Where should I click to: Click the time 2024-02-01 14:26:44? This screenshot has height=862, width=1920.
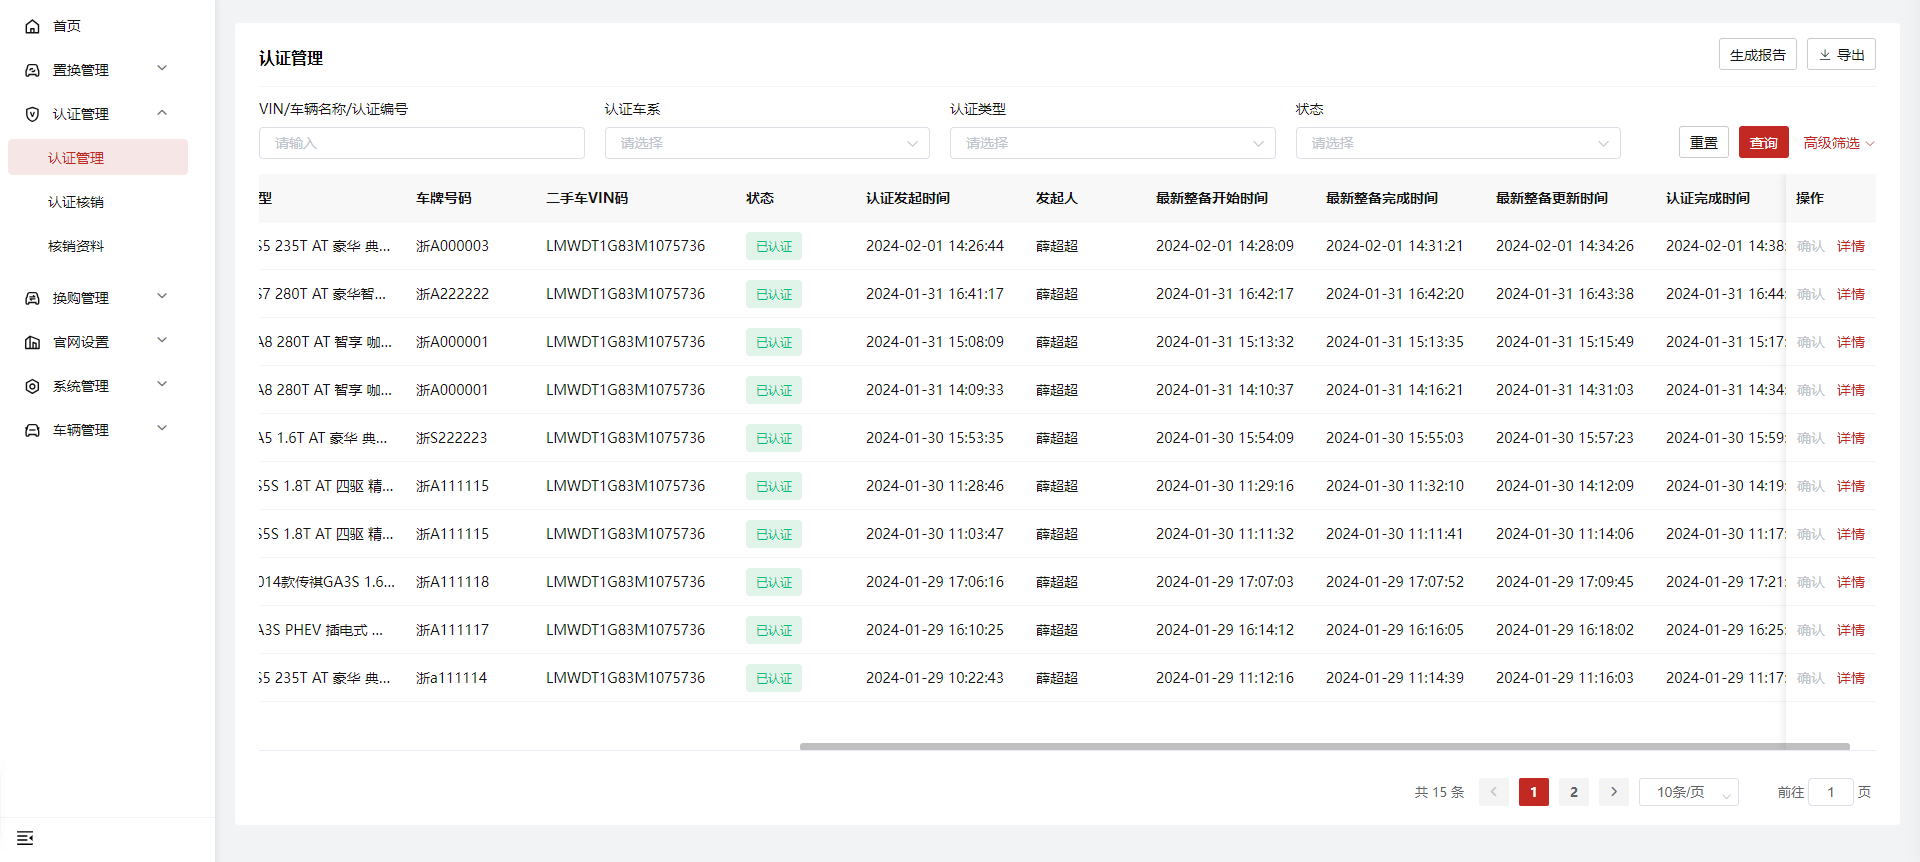point(934,246)
